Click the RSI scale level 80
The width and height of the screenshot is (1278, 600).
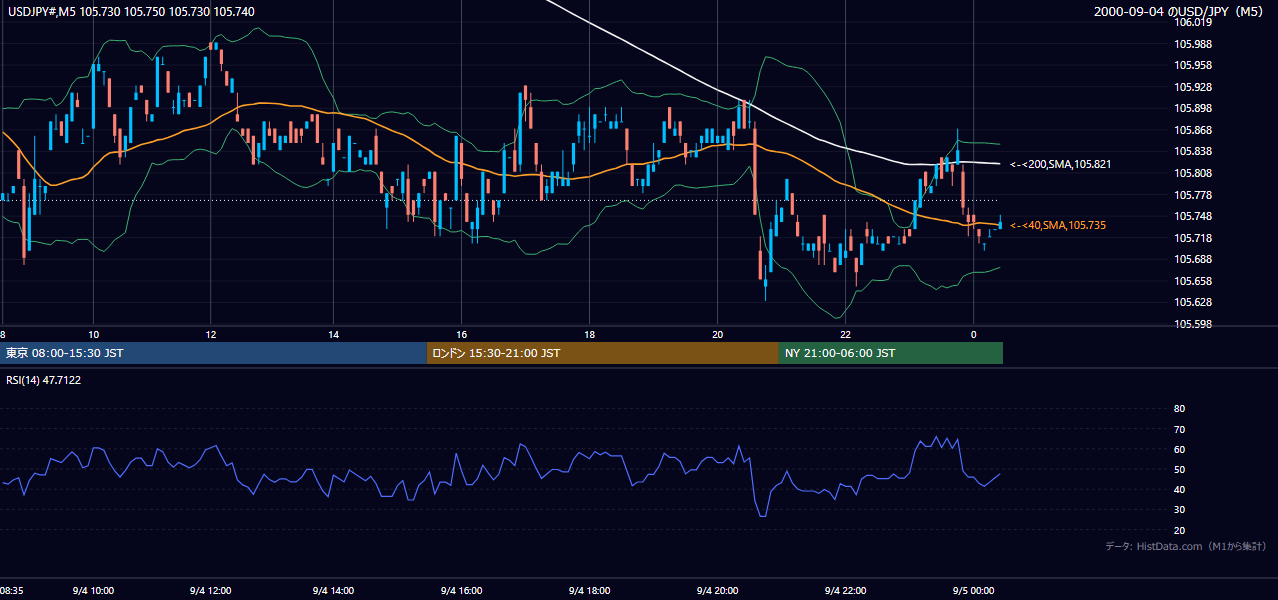point(1179,409)
